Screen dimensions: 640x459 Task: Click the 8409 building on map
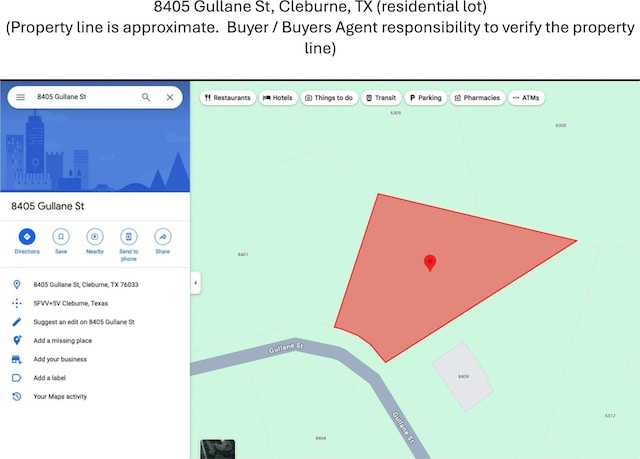click(463, 376)
